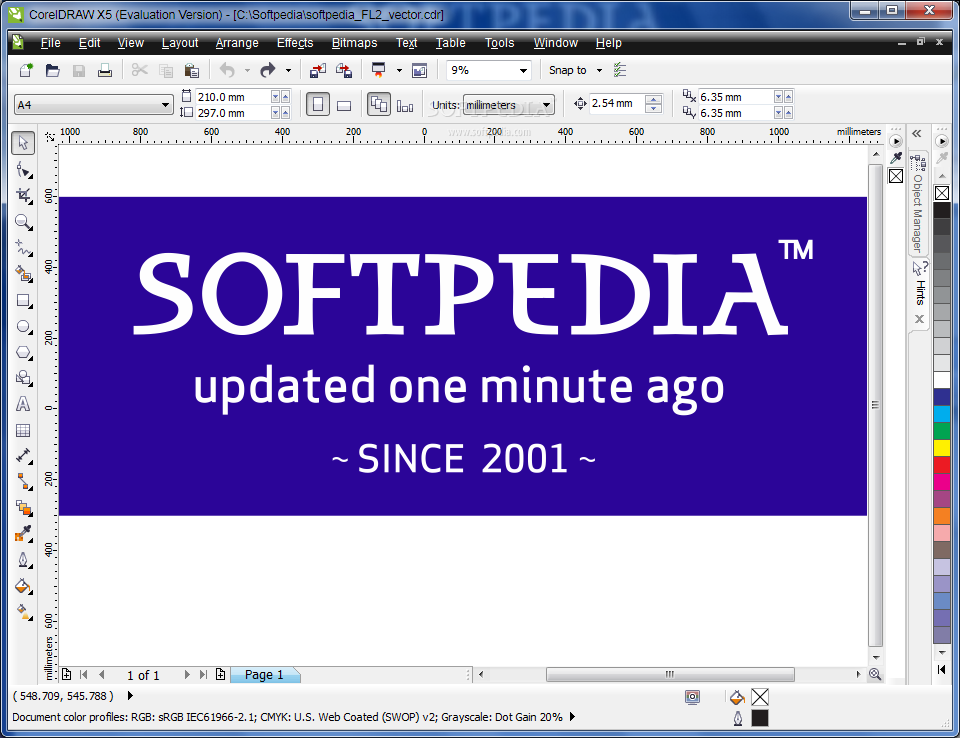
Task: Select the Rectangle tool
Action: pos(23,300)
